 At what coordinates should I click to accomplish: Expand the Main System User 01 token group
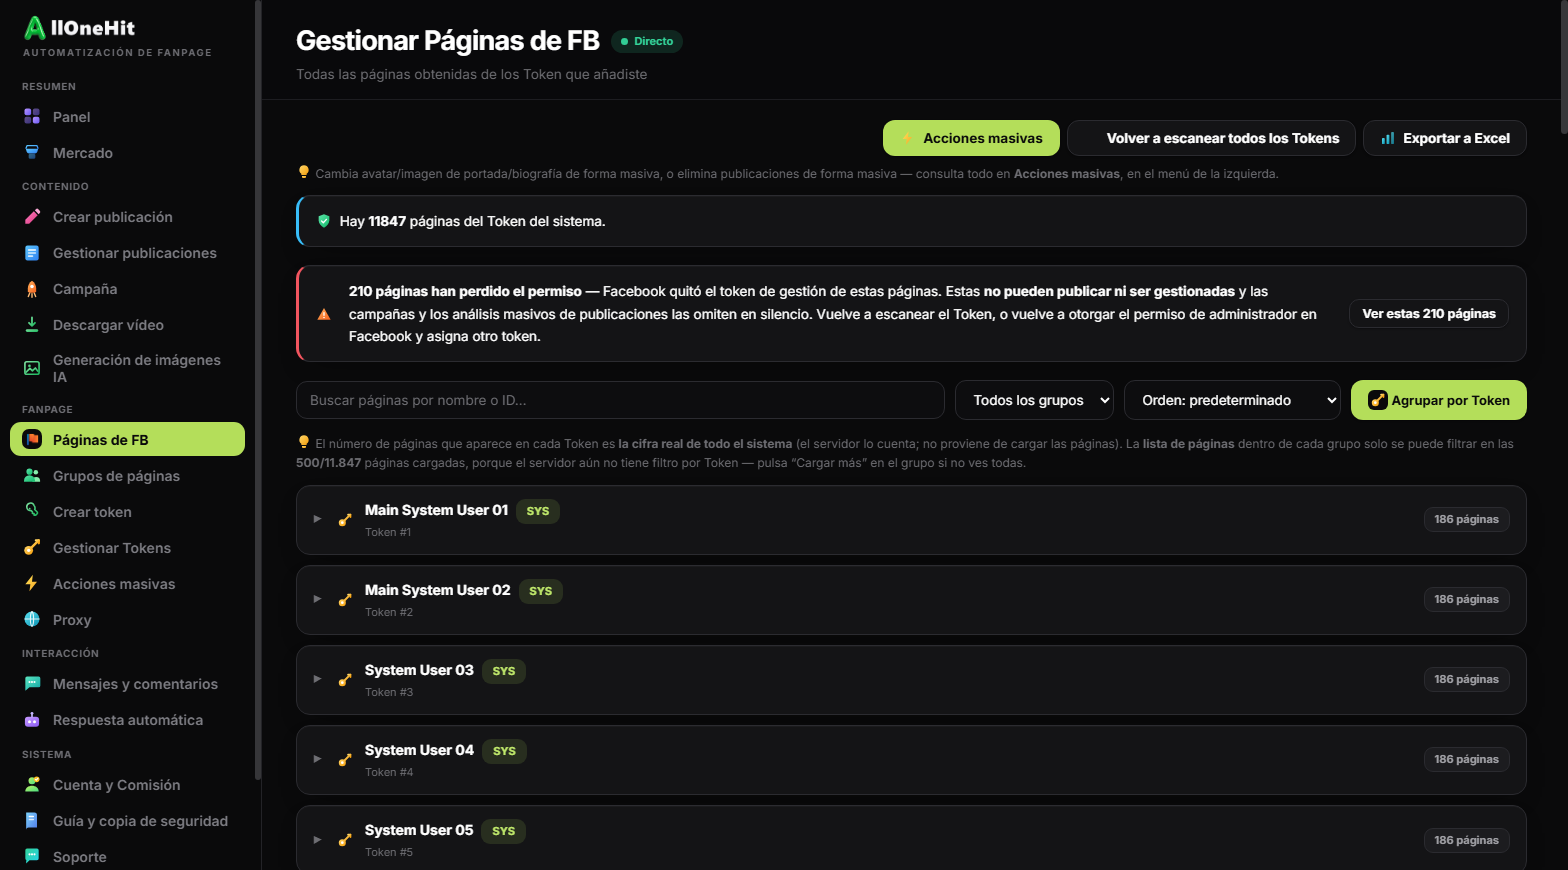coord(317,519)
